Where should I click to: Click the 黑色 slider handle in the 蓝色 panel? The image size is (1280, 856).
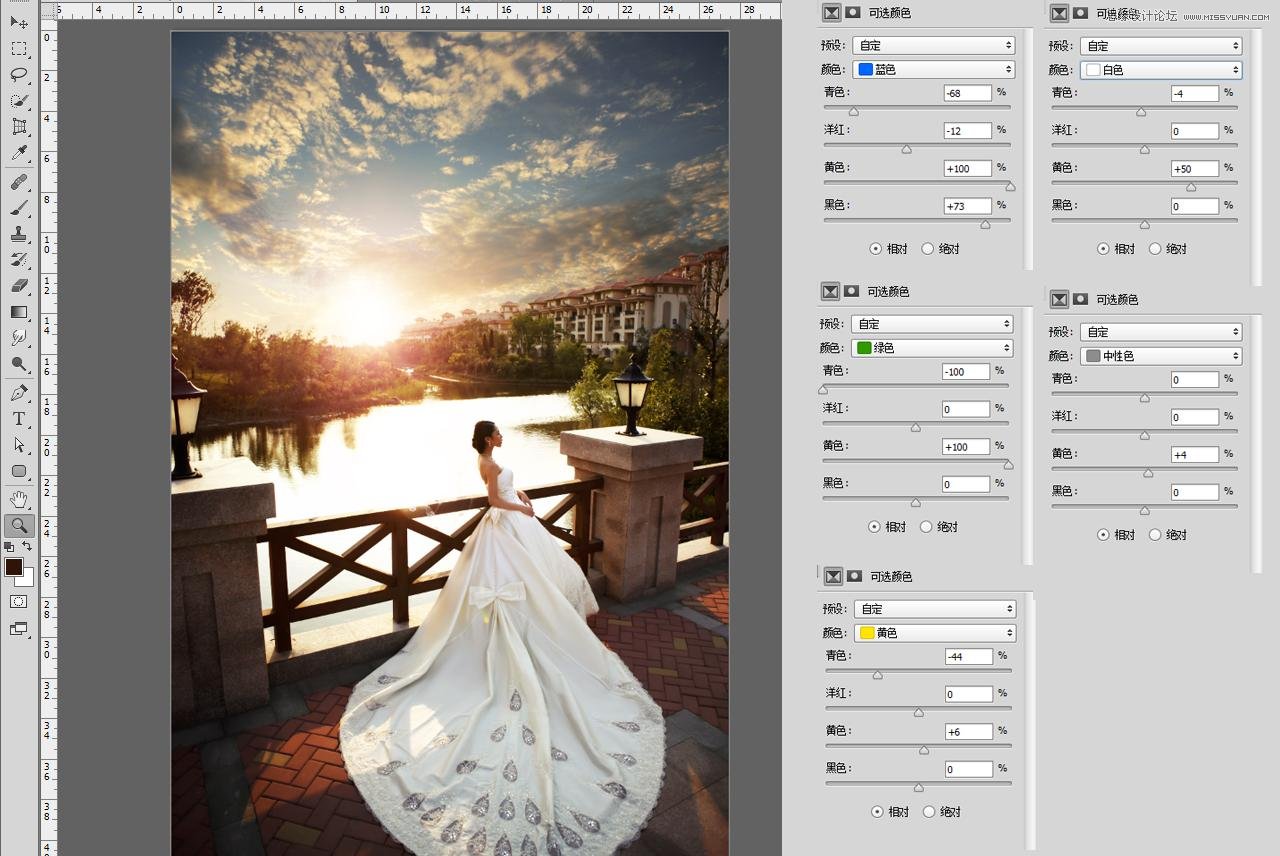point(985,224)
